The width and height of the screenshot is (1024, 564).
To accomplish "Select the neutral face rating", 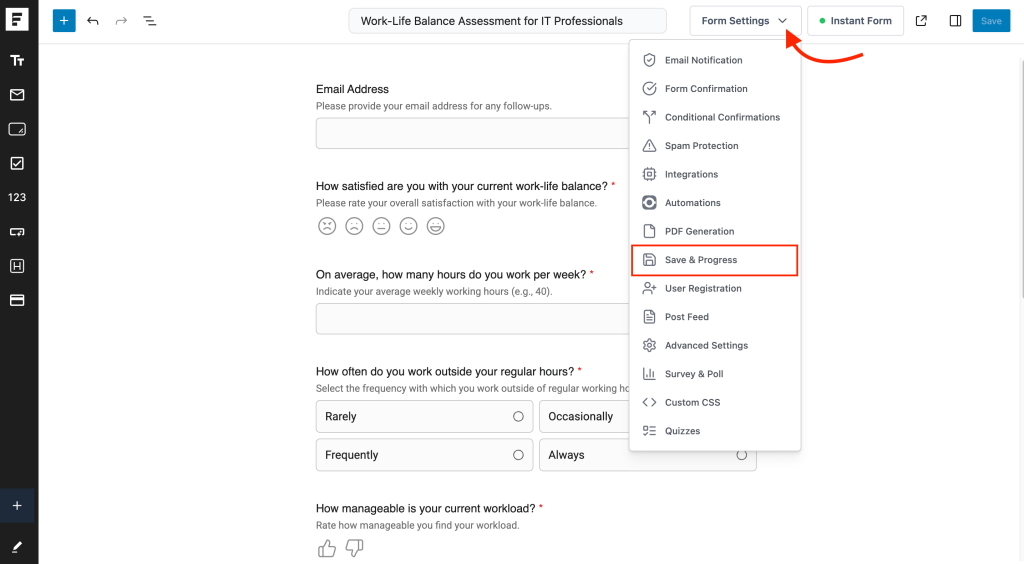I will 381,226.
